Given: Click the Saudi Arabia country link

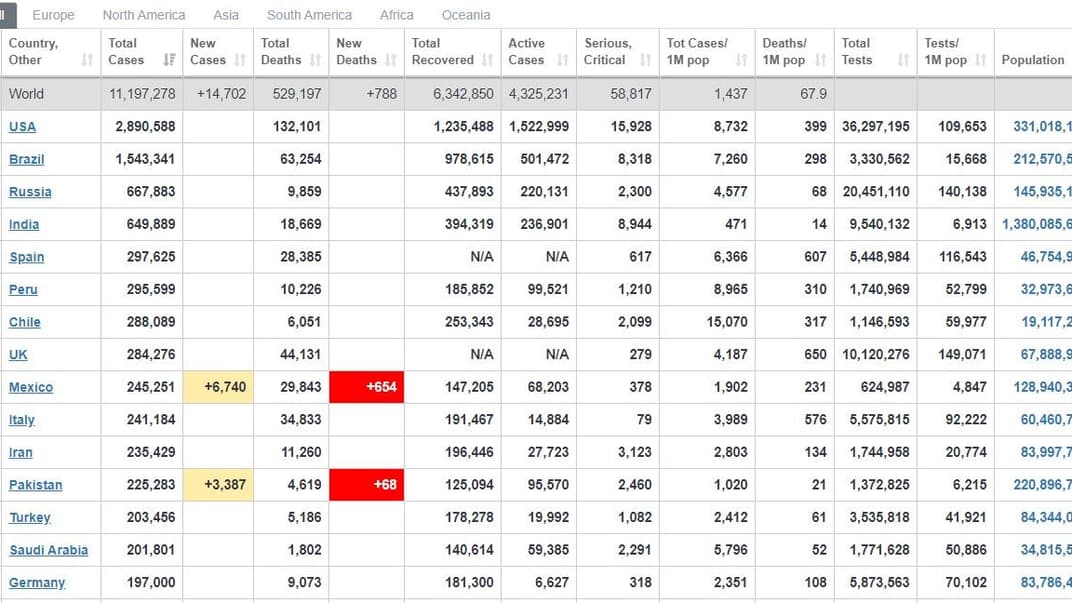Looking at the screenshot, I should pos(48,550).
